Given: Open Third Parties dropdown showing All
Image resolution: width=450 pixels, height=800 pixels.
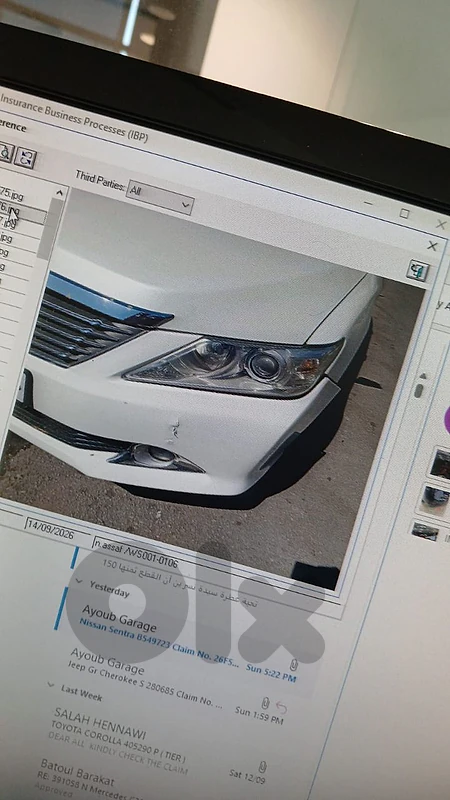Looking at the screenshot, I should point(160,196).
